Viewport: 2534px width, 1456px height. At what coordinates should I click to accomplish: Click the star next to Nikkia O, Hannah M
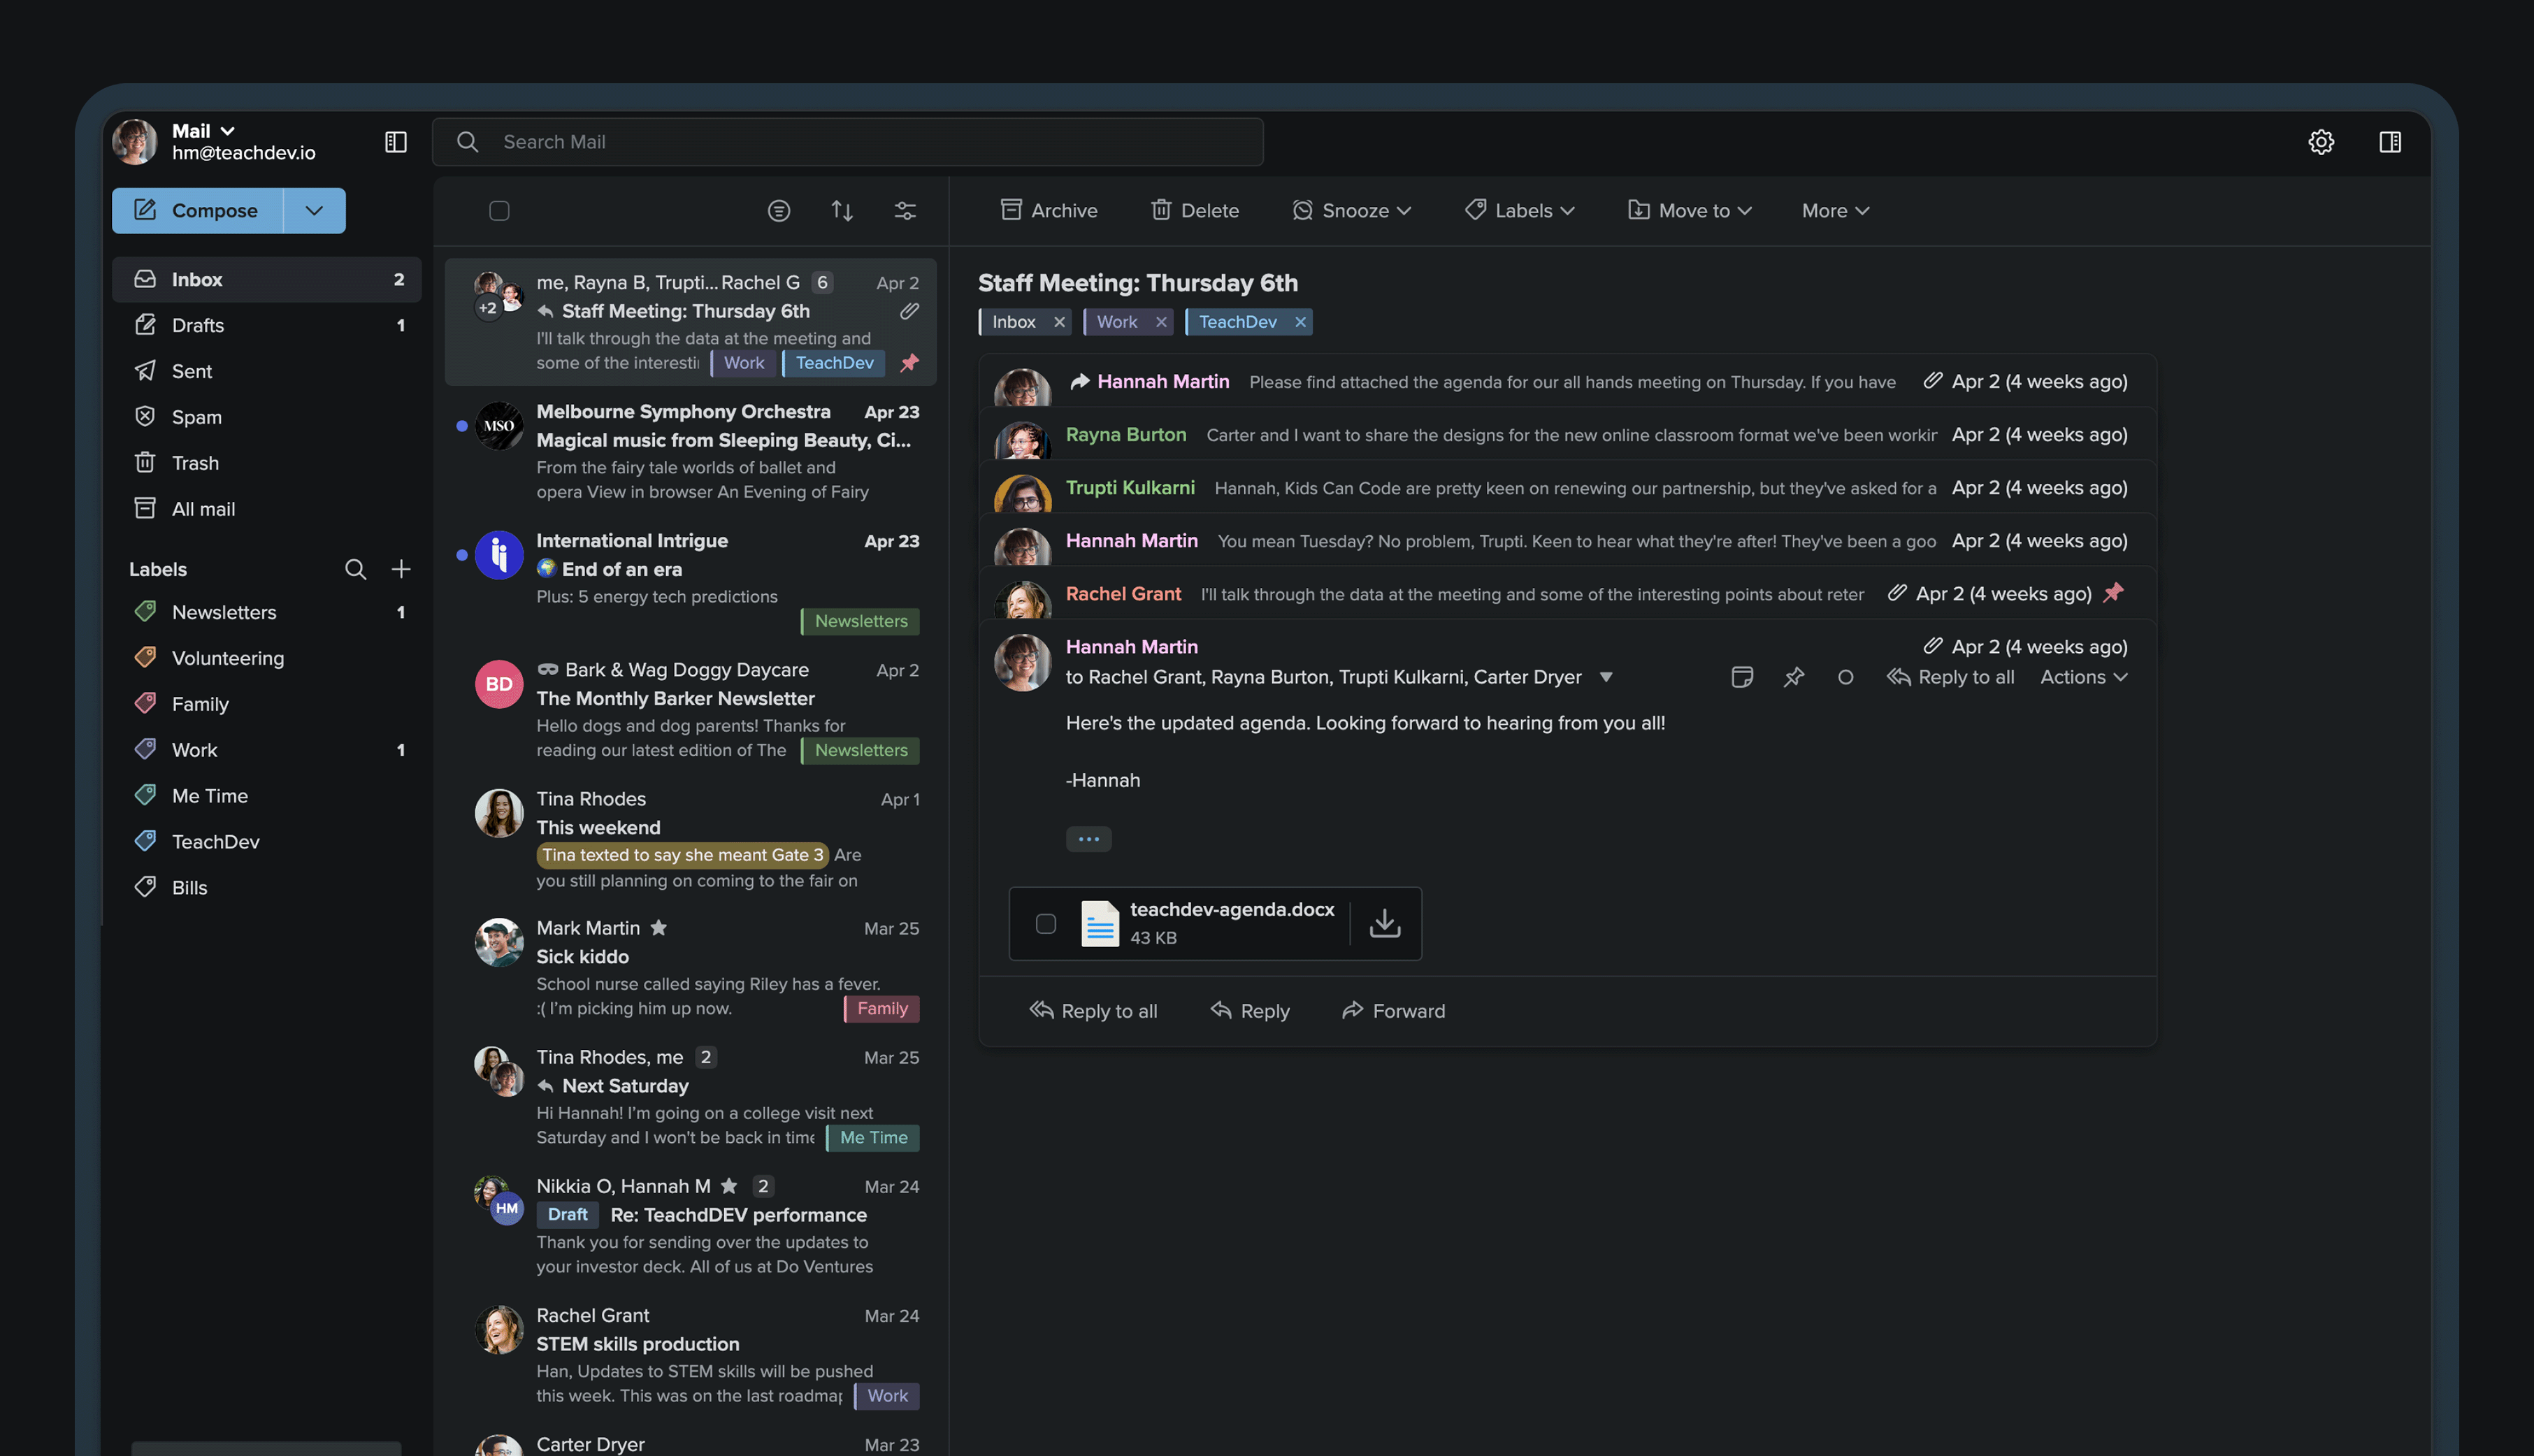tap(729, 1186)
